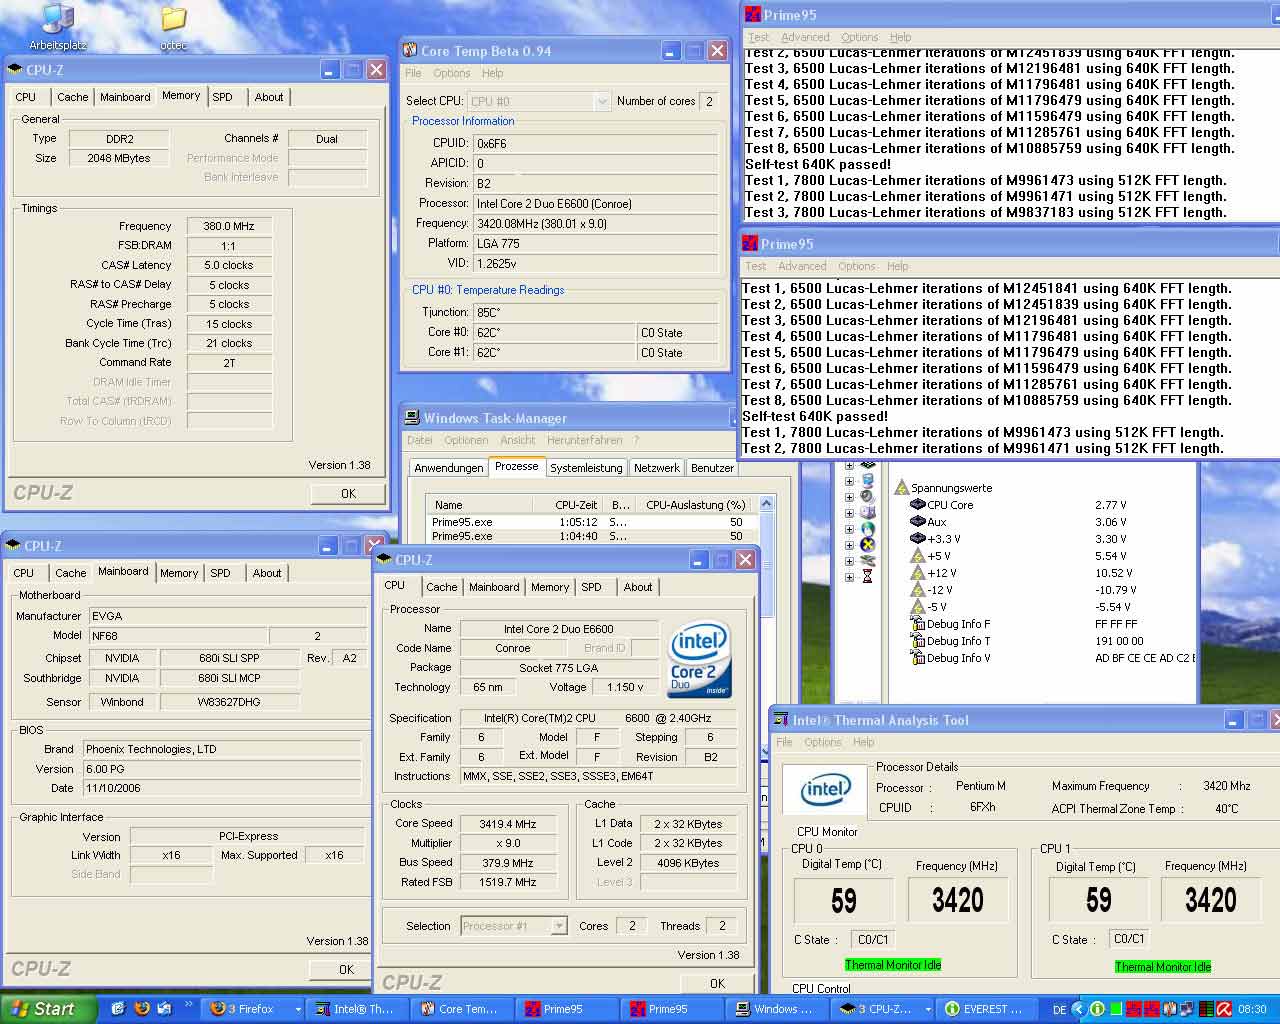Expand the hourglass Benchmark node in EVEREST tree
Viewport: 1280px width, 1024px height.
[849, 577]
